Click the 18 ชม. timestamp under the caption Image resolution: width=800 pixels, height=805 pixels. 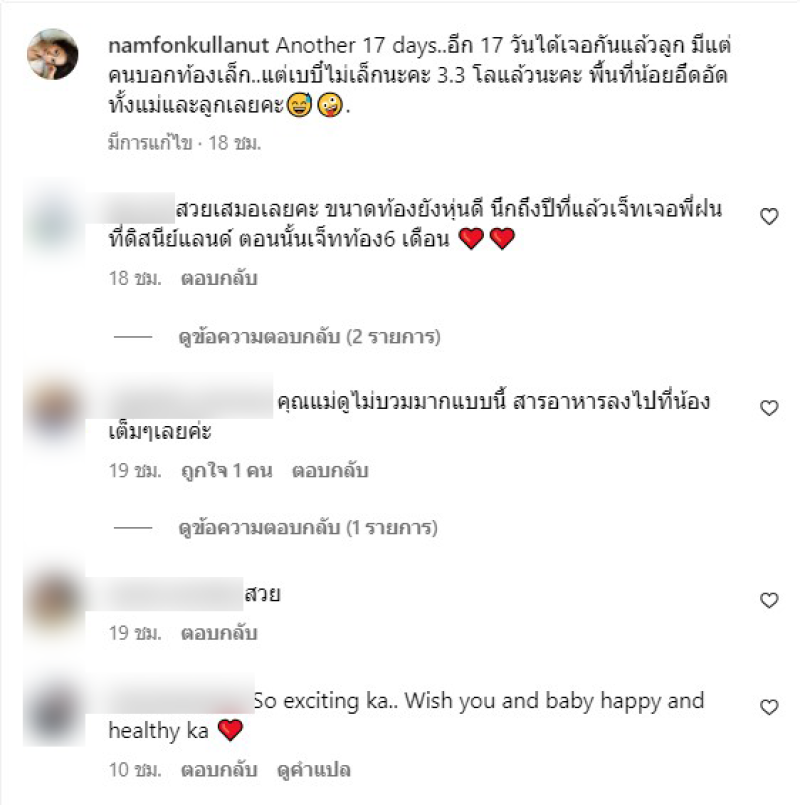234,143
